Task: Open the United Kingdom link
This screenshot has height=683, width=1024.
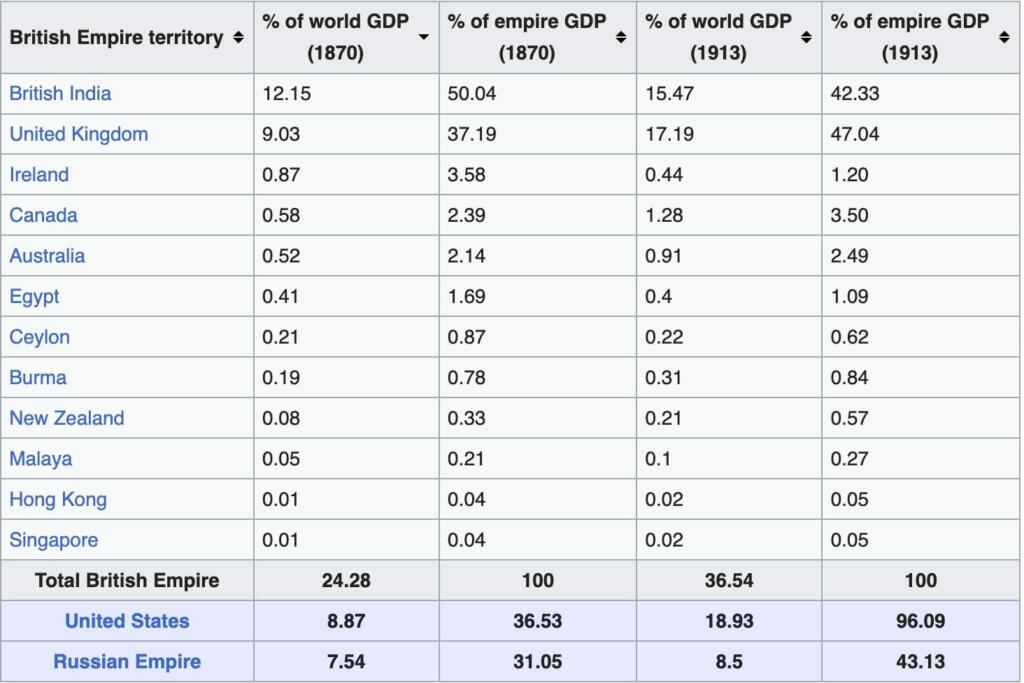Action: (78, 134)
